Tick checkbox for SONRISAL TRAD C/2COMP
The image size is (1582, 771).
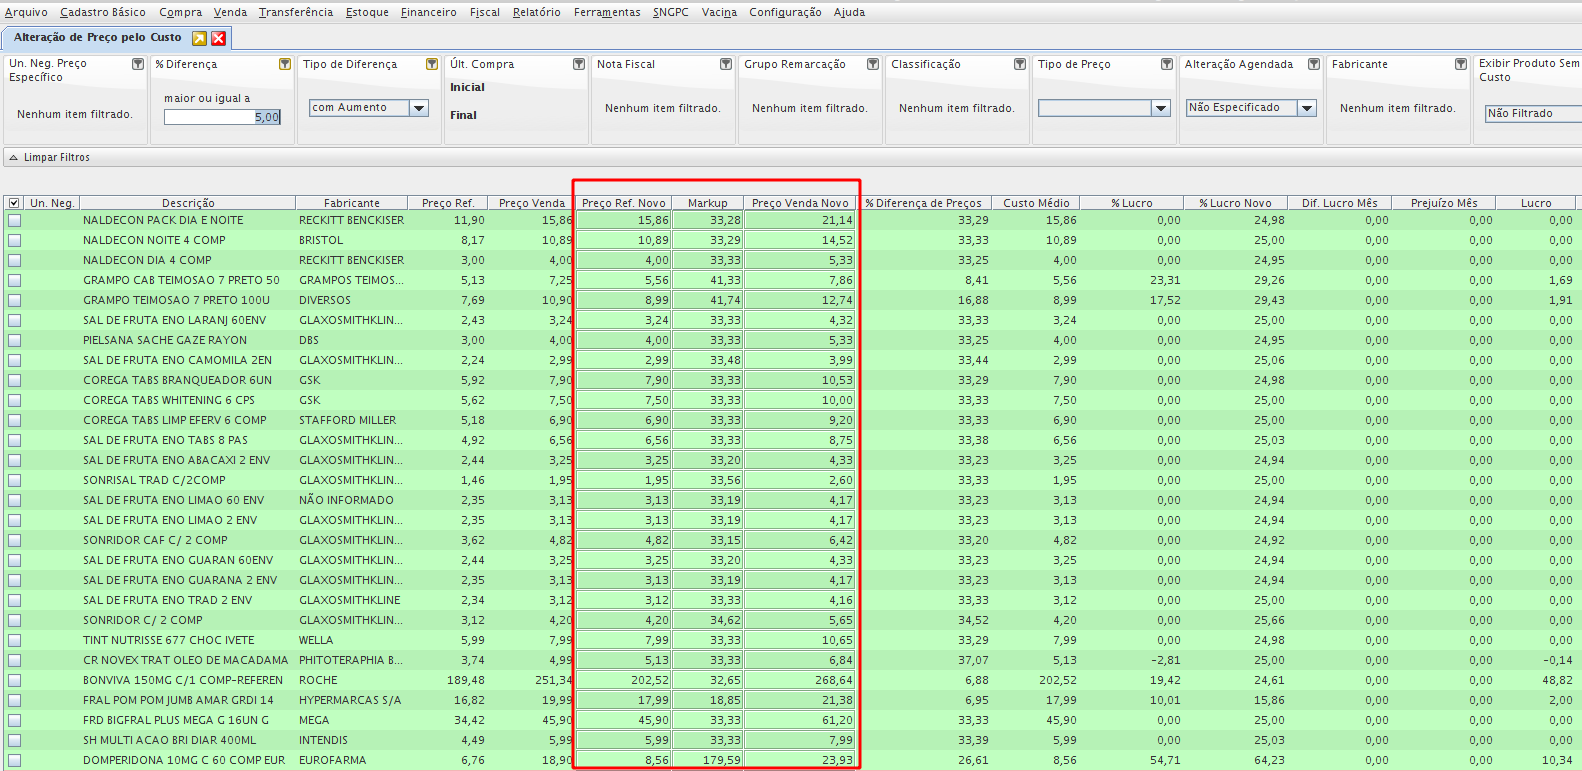click(14, 480)
